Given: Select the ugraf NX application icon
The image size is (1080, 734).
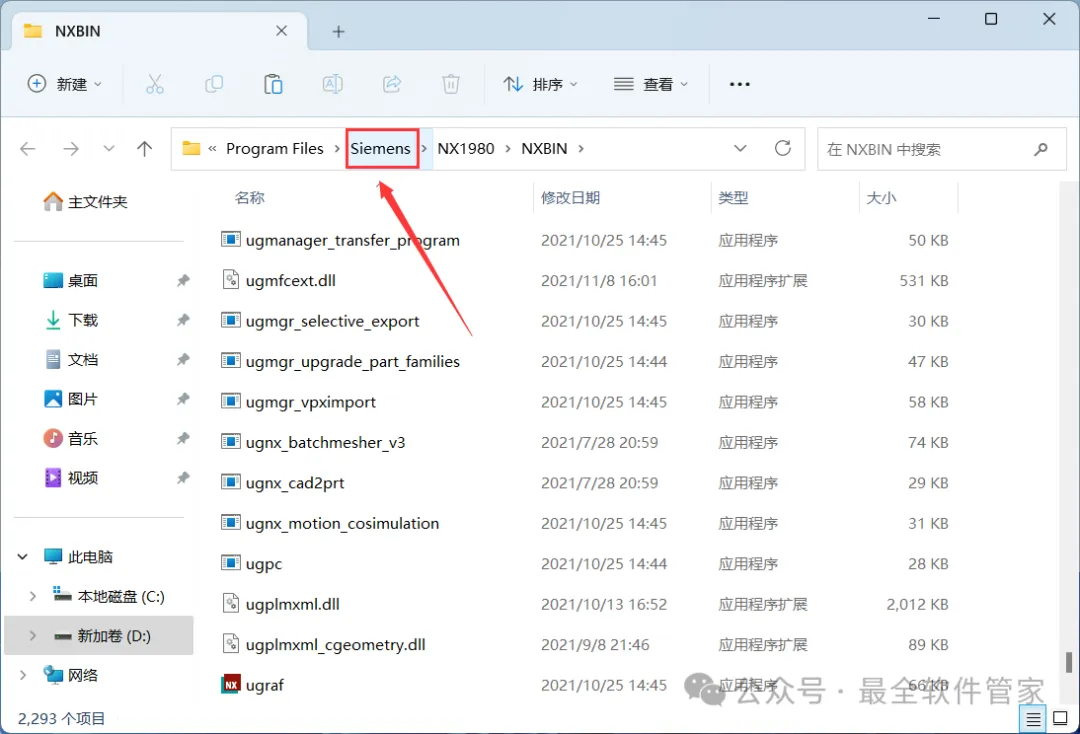Looking at the screenshot, I should coord(231,684).
